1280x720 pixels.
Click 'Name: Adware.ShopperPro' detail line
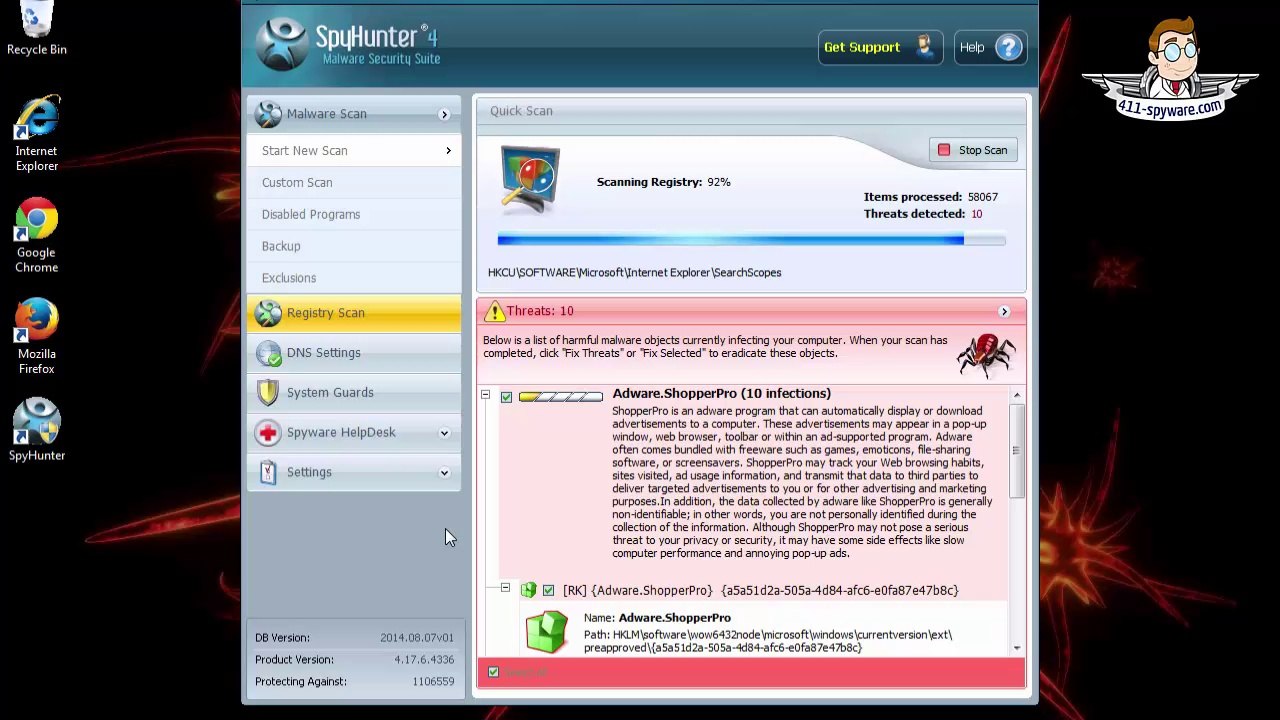[x=657, y=618]
